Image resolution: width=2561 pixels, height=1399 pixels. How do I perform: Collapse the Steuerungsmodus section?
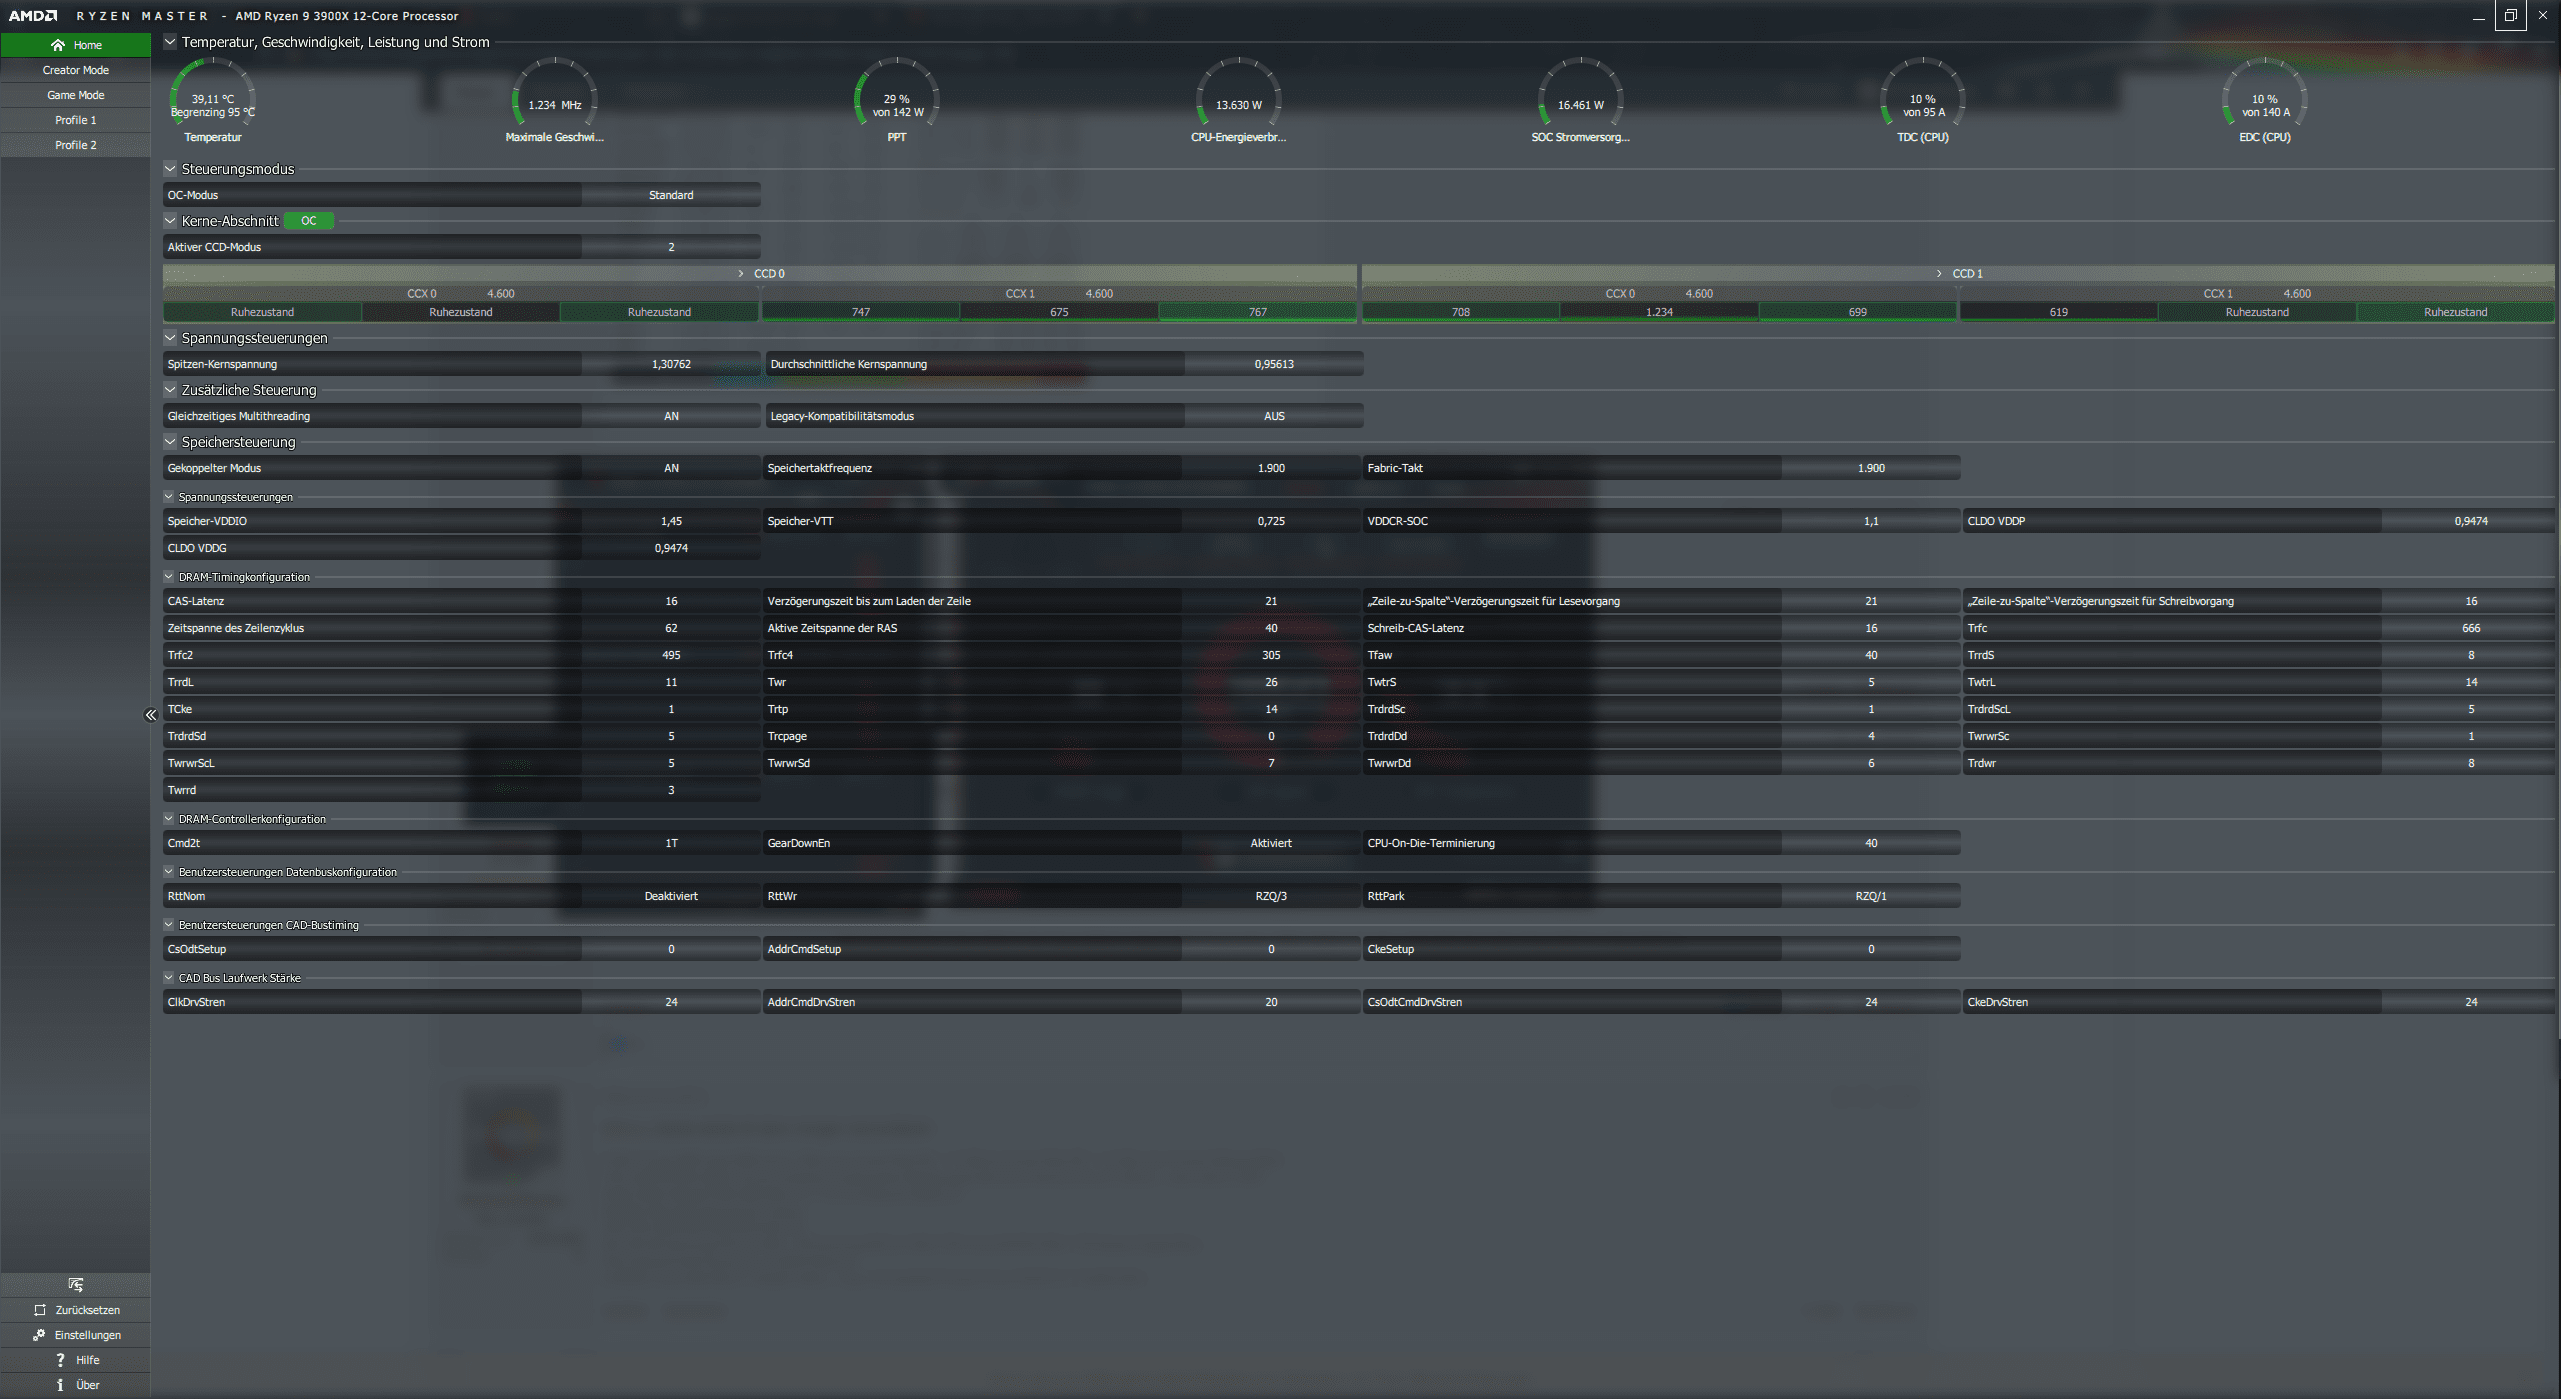pyautogui.click(x=170, y=169)
